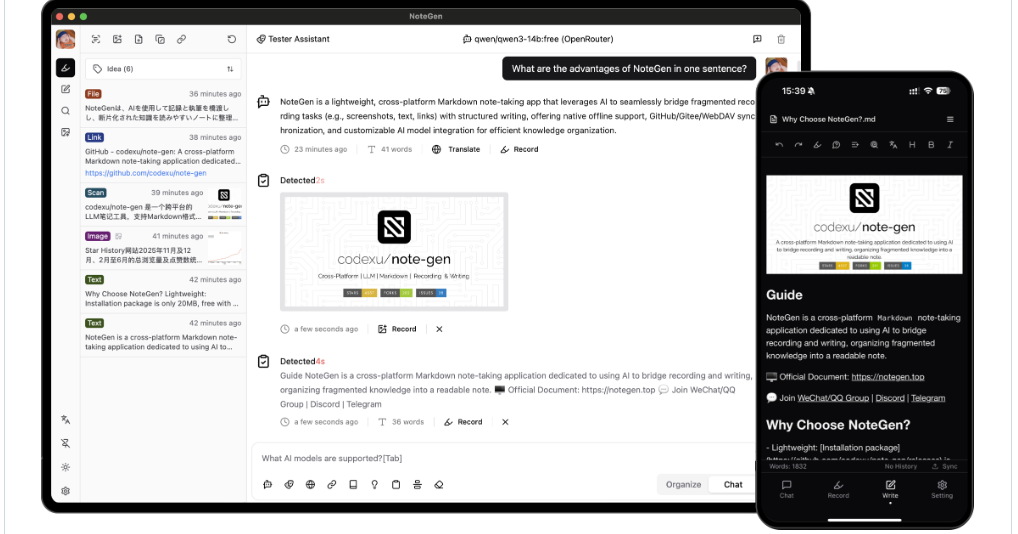1018x534 pixels.
Task: Click the add image record icon
Action: 117,39
